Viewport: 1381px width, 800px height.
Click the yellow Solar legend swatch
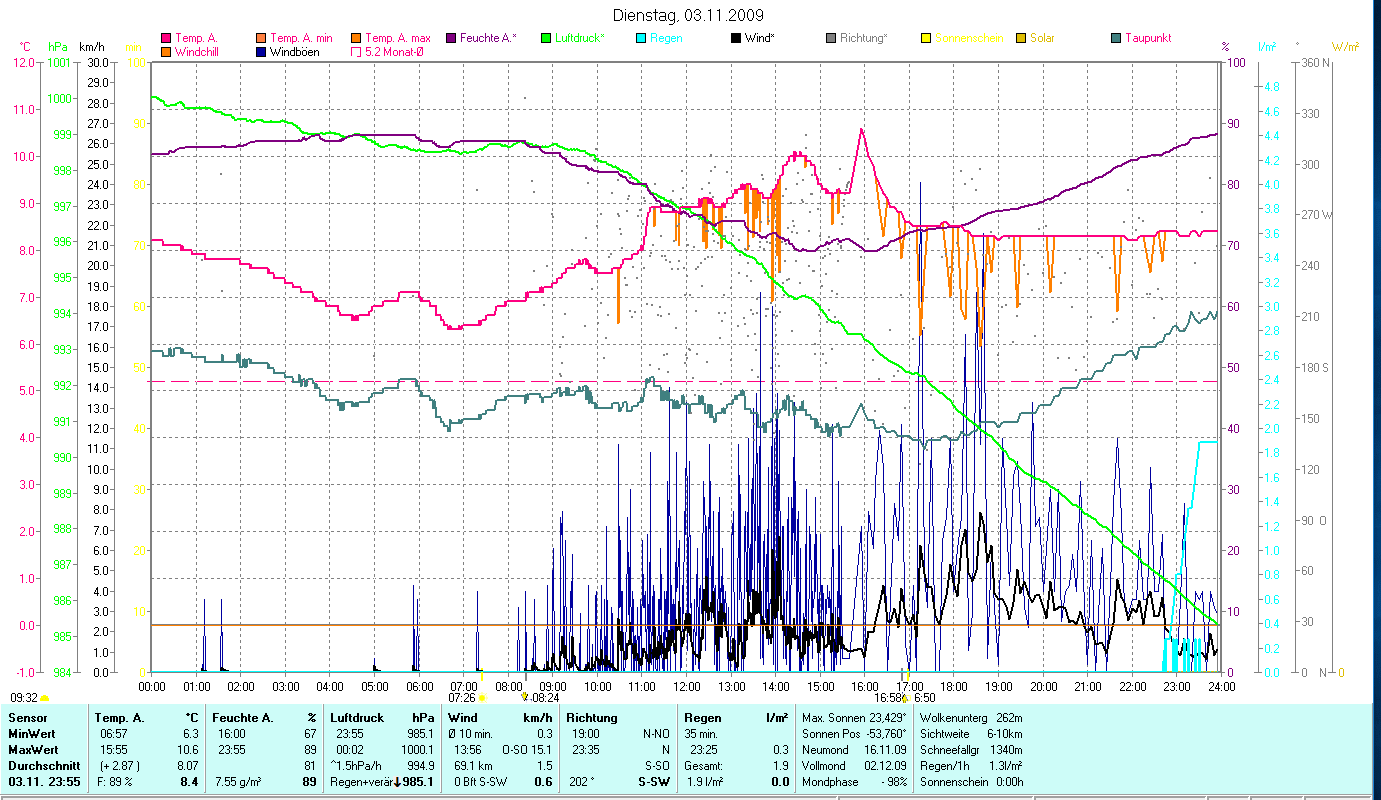coord(1021,38)
